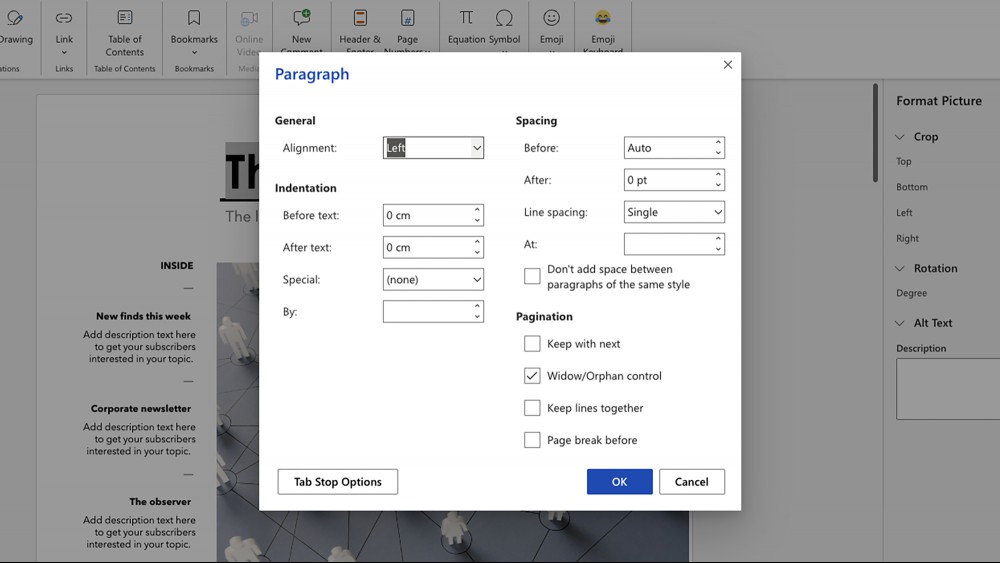Open the Emoji smiley icon
This screenshot has width=1000, height=563.
552,18
